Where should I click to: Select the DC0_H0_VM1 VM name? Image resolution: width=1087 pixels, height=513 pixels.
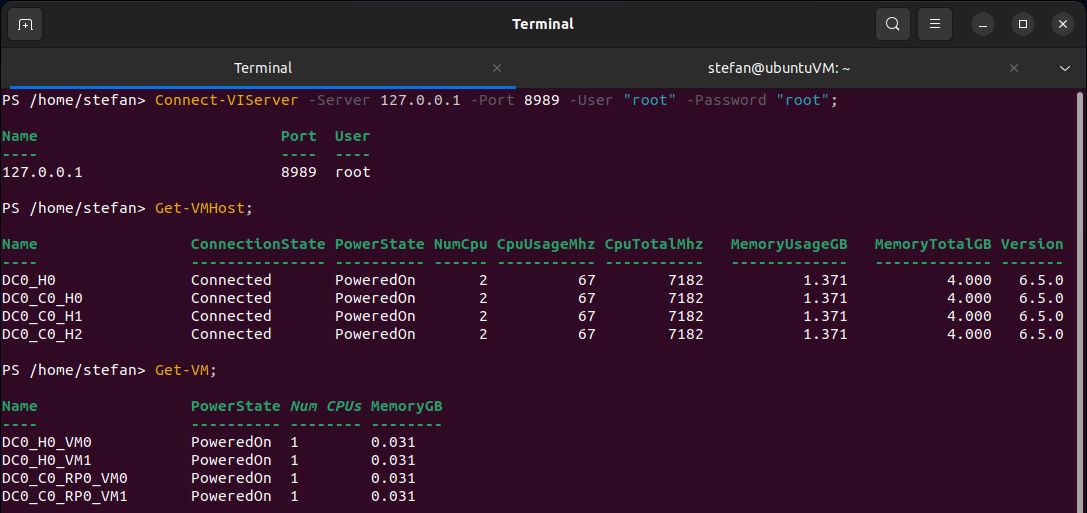click(x=47, y=460)
